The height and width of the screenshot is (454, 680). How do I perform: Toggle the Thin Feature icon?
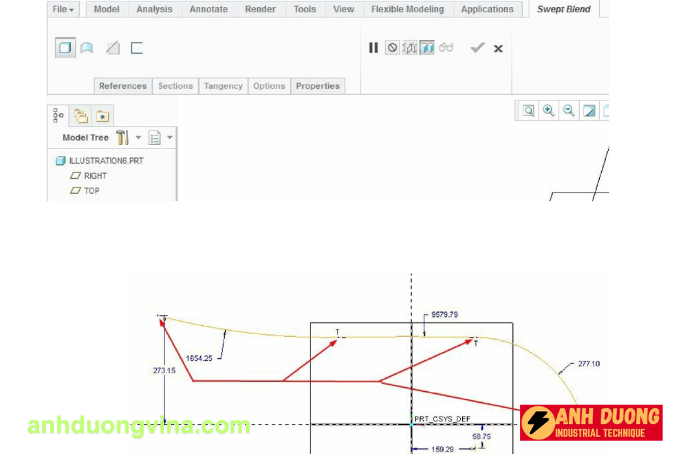pyautogui.click(x=137, y=47)
